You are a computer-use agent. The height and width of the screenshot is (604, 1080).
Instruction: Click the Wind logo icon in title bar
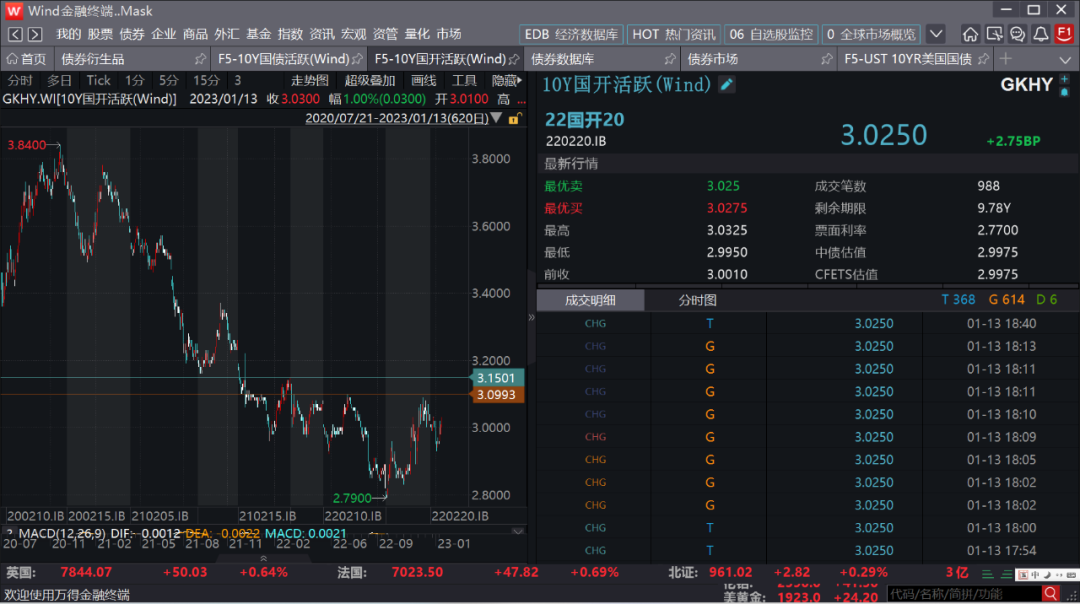coord(13,11)
